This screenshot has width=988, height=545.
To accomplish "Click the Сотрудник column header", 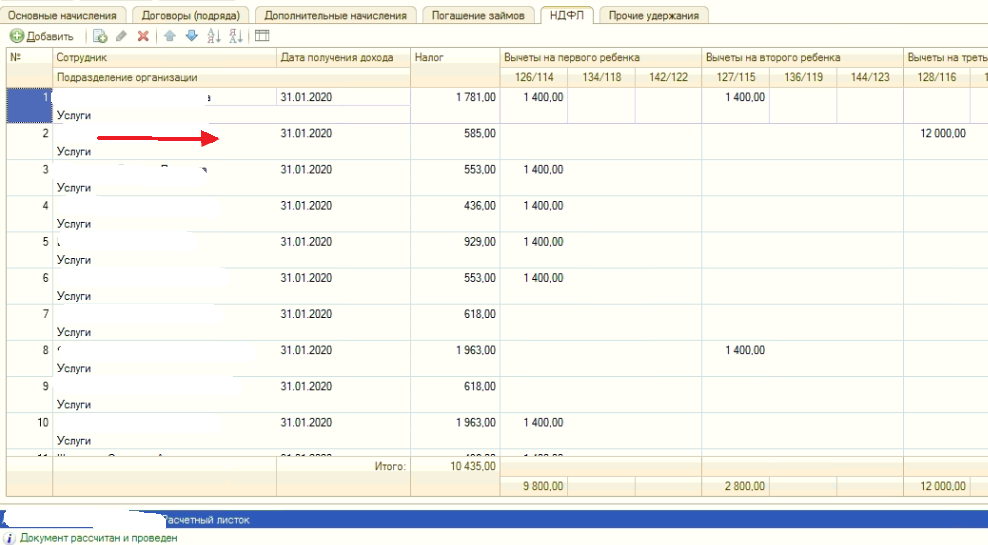I will coord(164,58).
